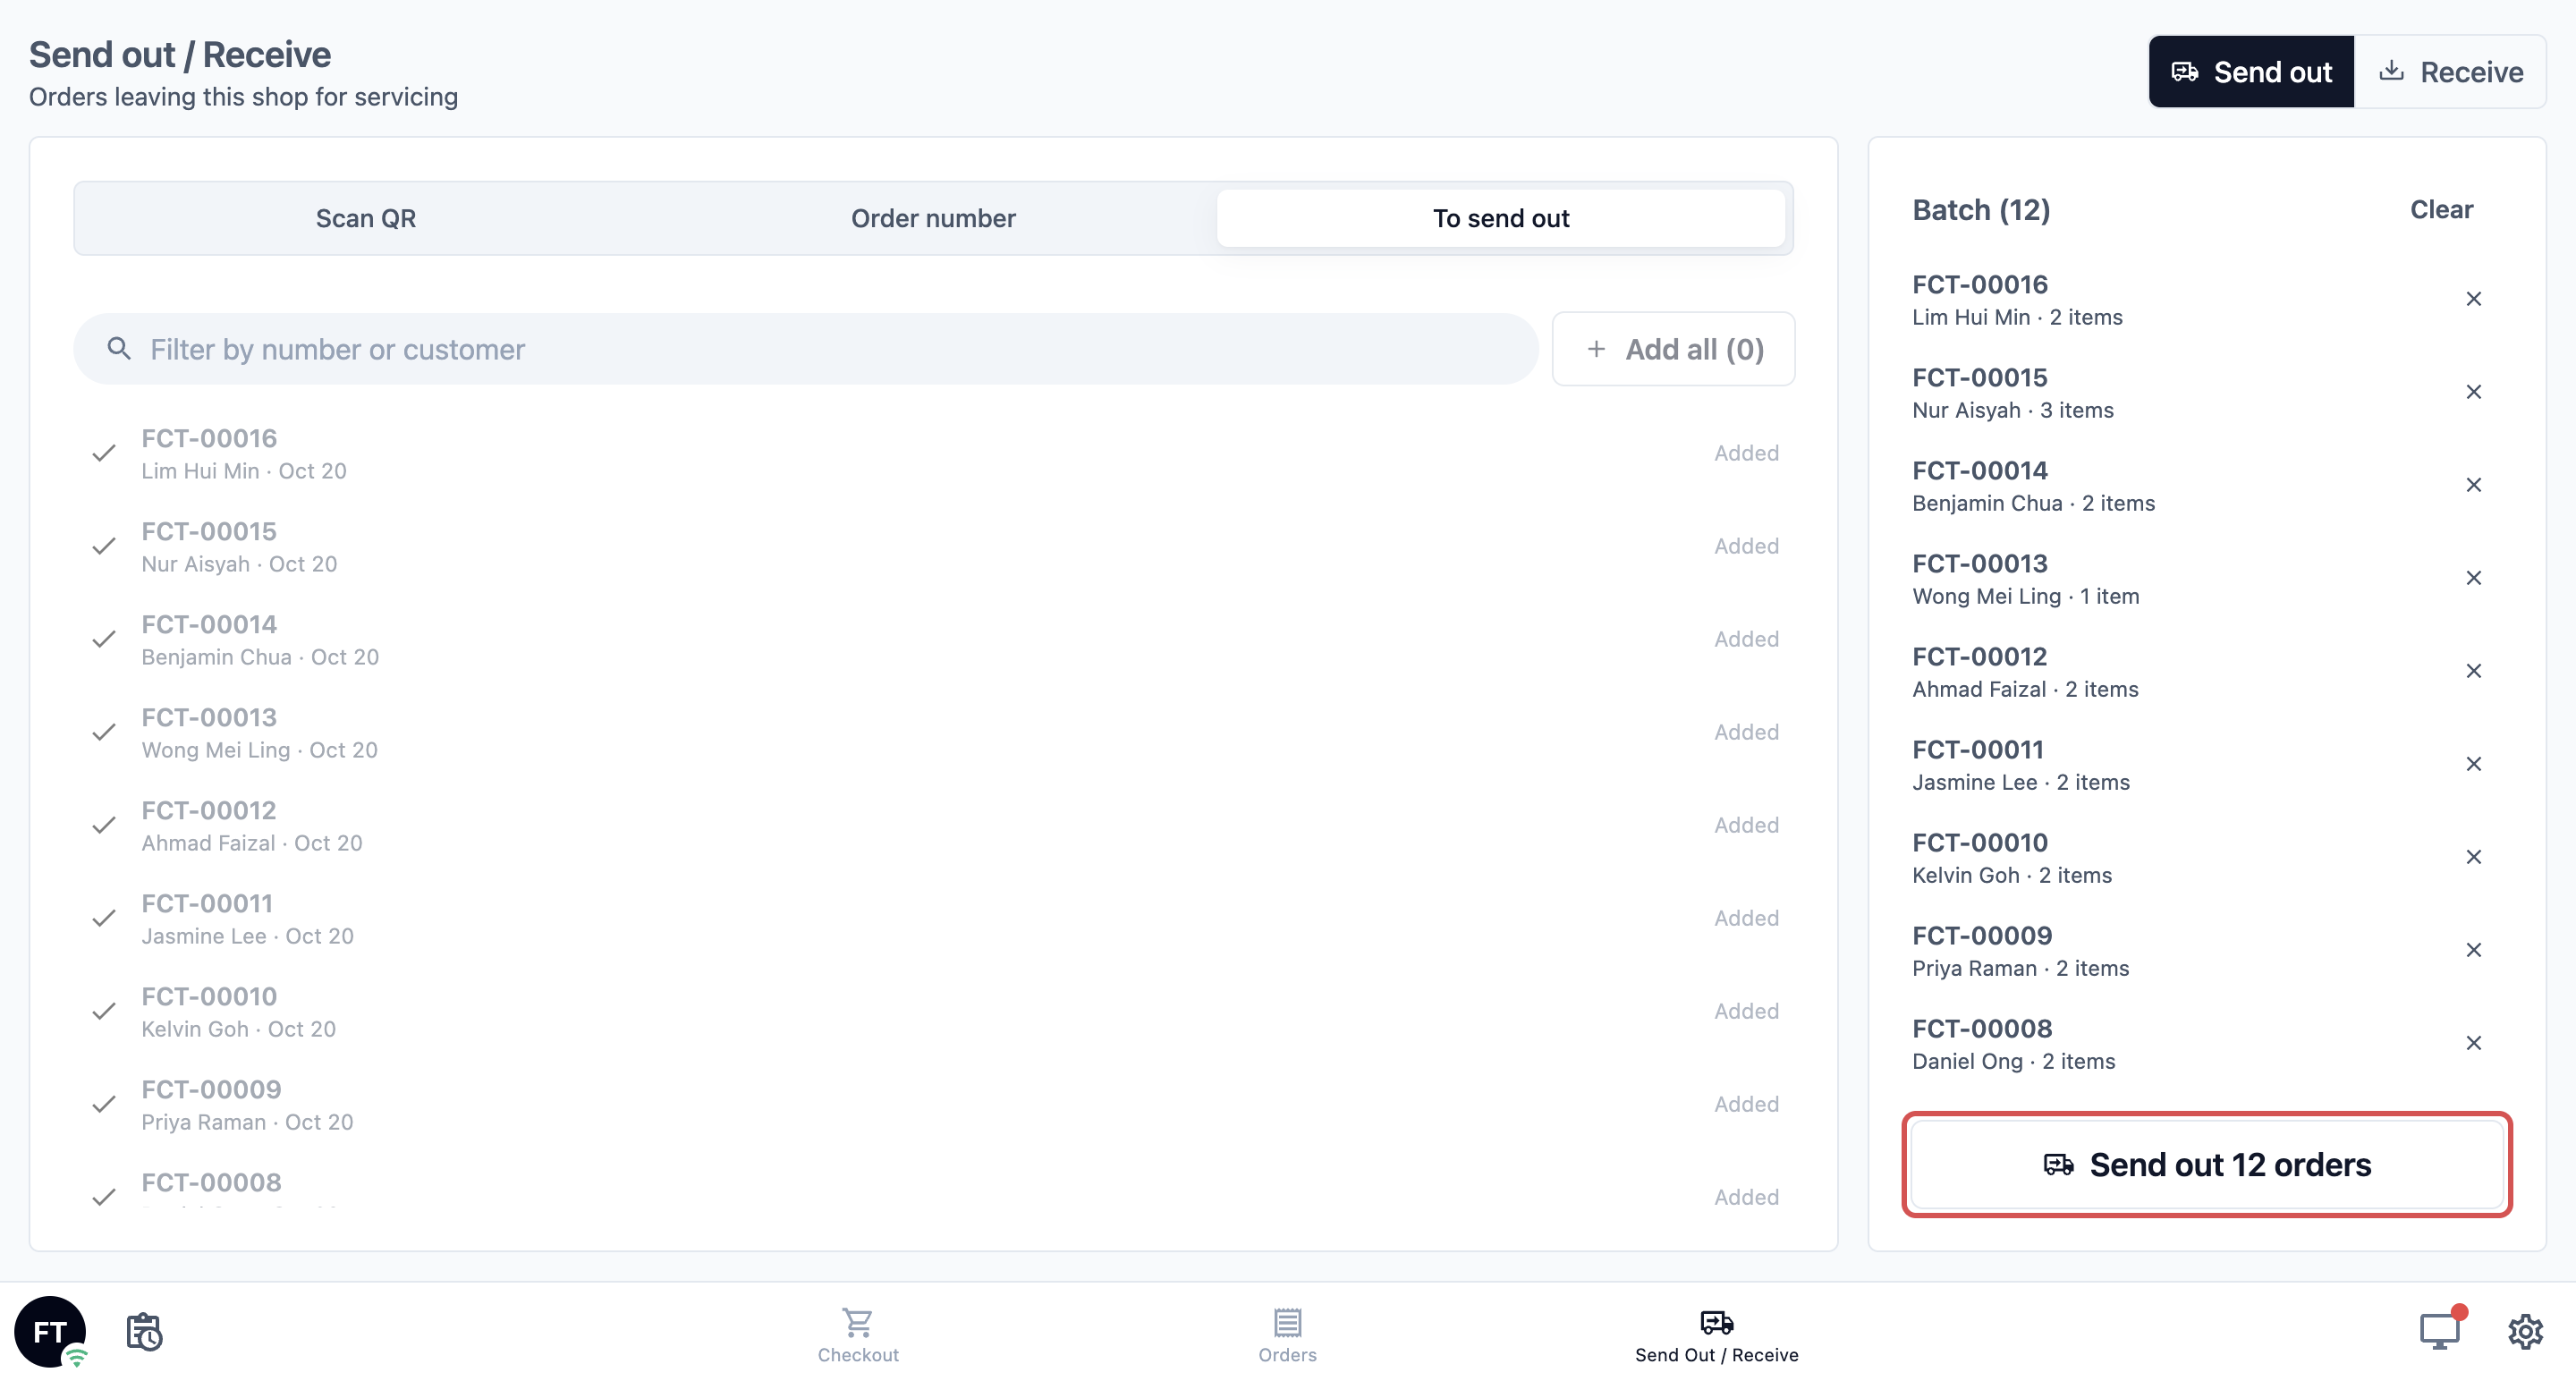The height and width of the screenshot is (1381, 2576).
Task: Clear the batch list
Action: click(x=2441, y=210)
